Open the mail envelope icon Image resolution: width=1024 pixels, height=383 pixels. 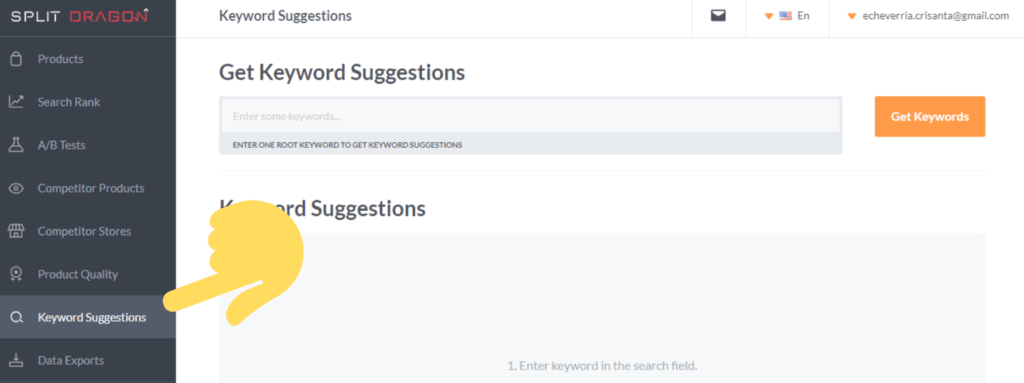point(718,16)
